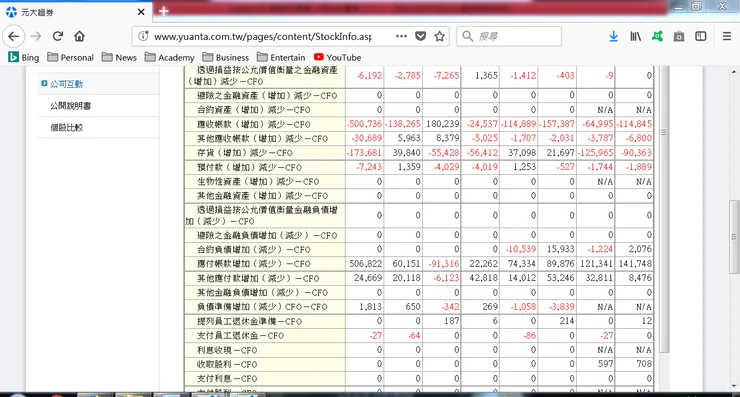
Task: Select row label 支付利息－CFO
Action: pos(227,379)
